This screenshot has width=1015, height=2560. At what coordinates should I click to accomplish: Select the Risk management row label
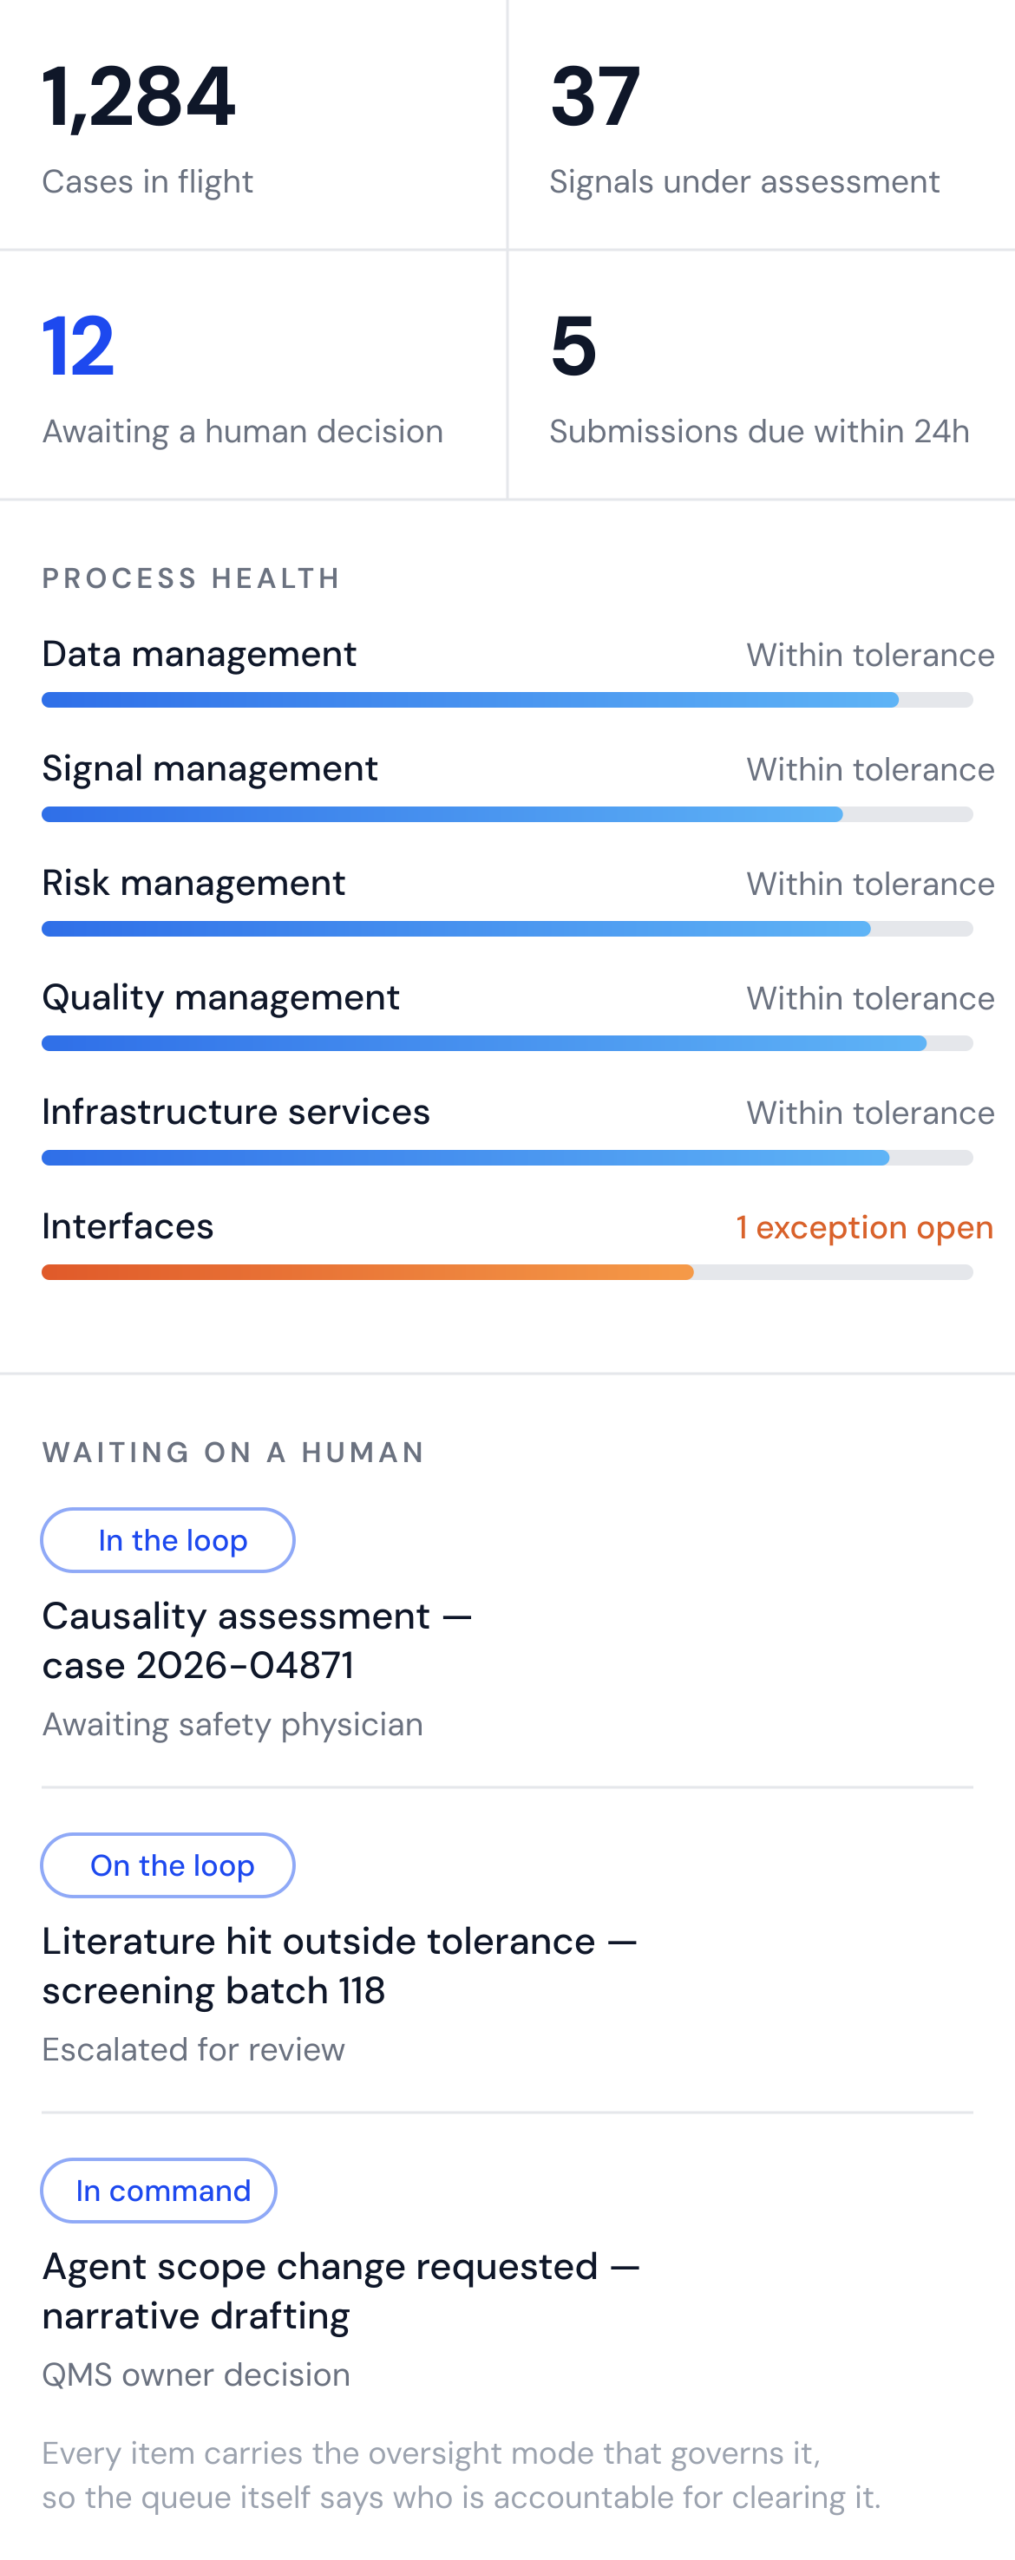[x=193, y=883]
